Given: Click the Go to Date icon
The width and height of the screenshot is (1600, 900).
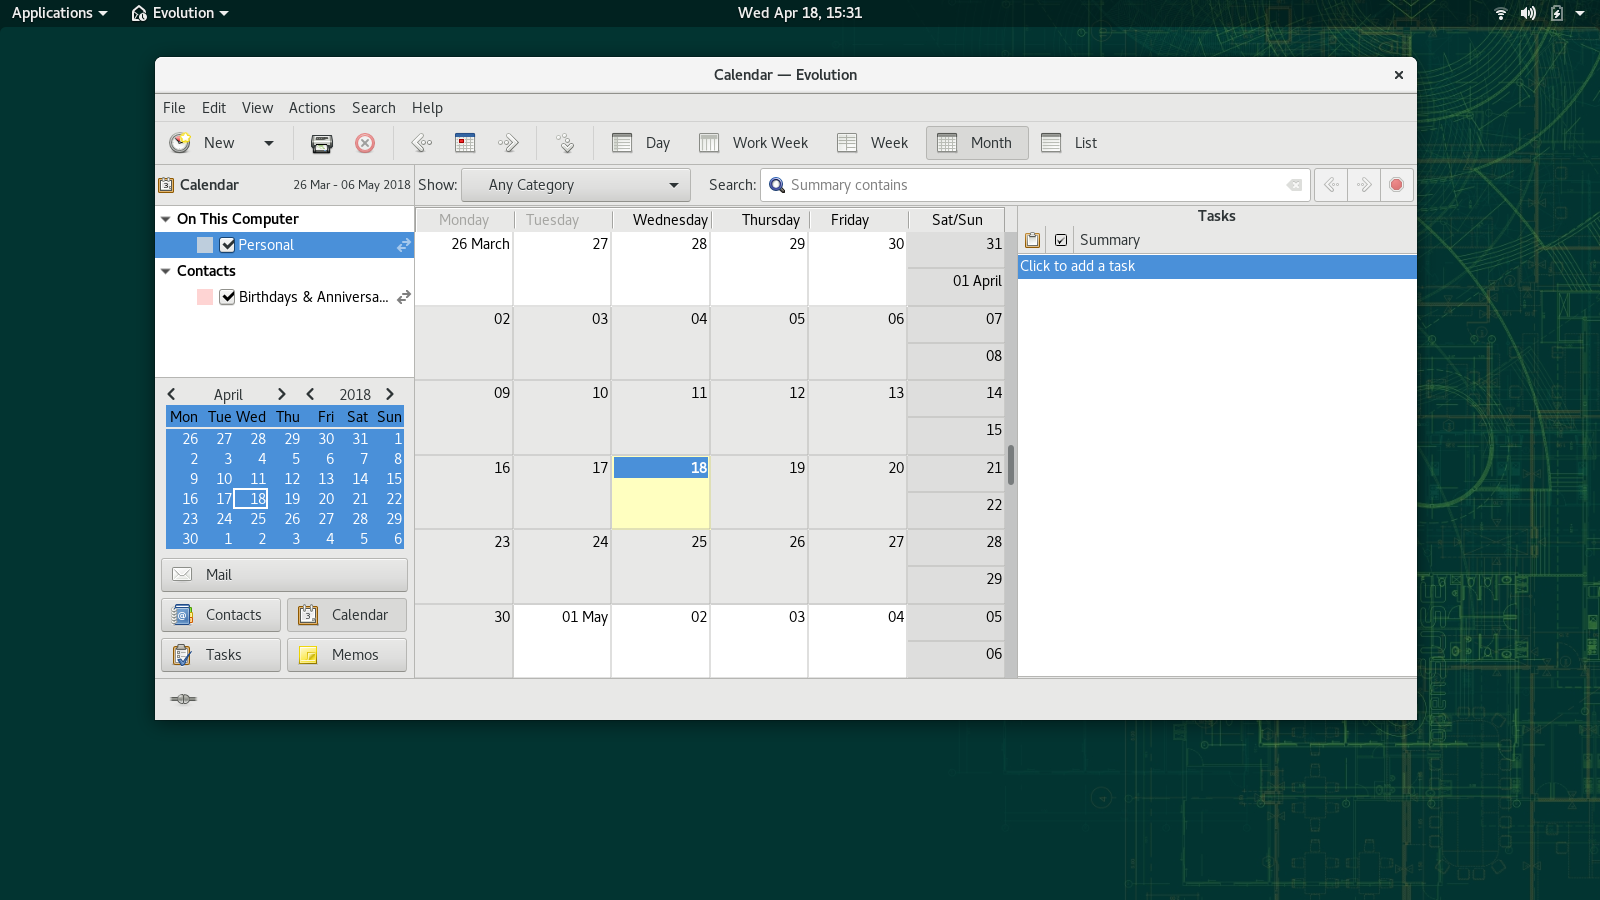Looking at the screenshot, I should point(565,143).
